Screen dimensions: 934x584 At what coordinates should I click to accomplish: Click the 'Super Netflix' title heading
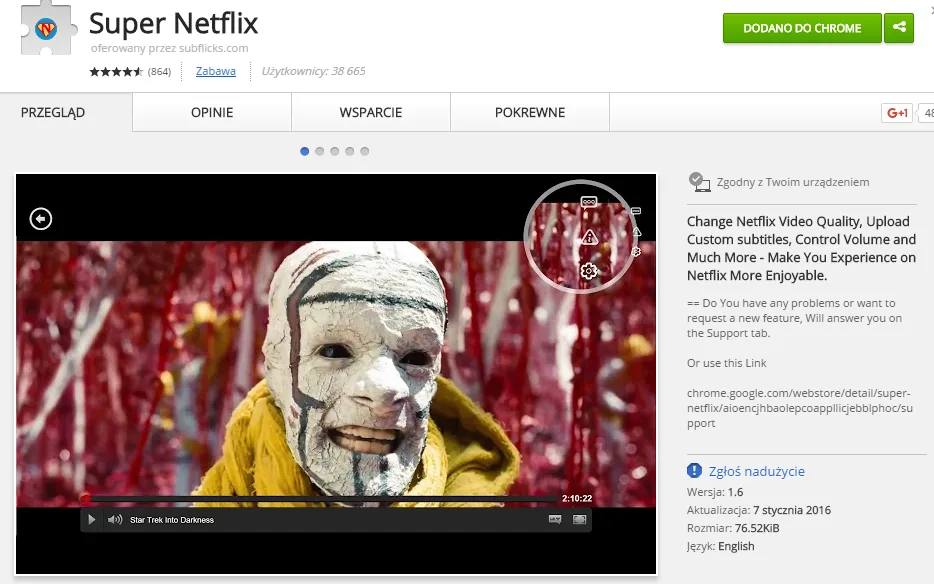[x=173, y=23]
